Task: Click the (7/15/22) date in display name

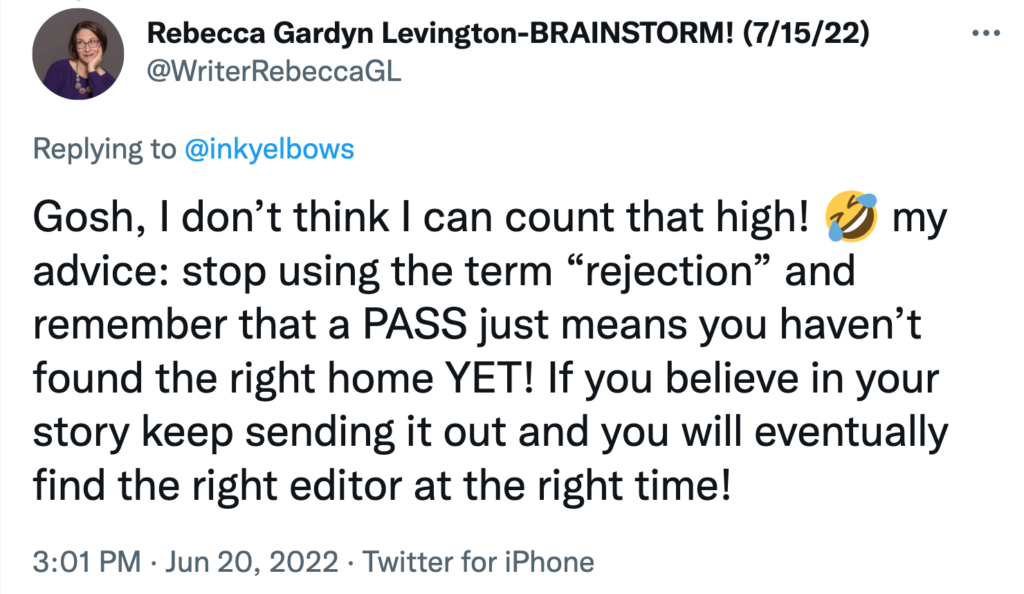Action: (x=807, y=33)
